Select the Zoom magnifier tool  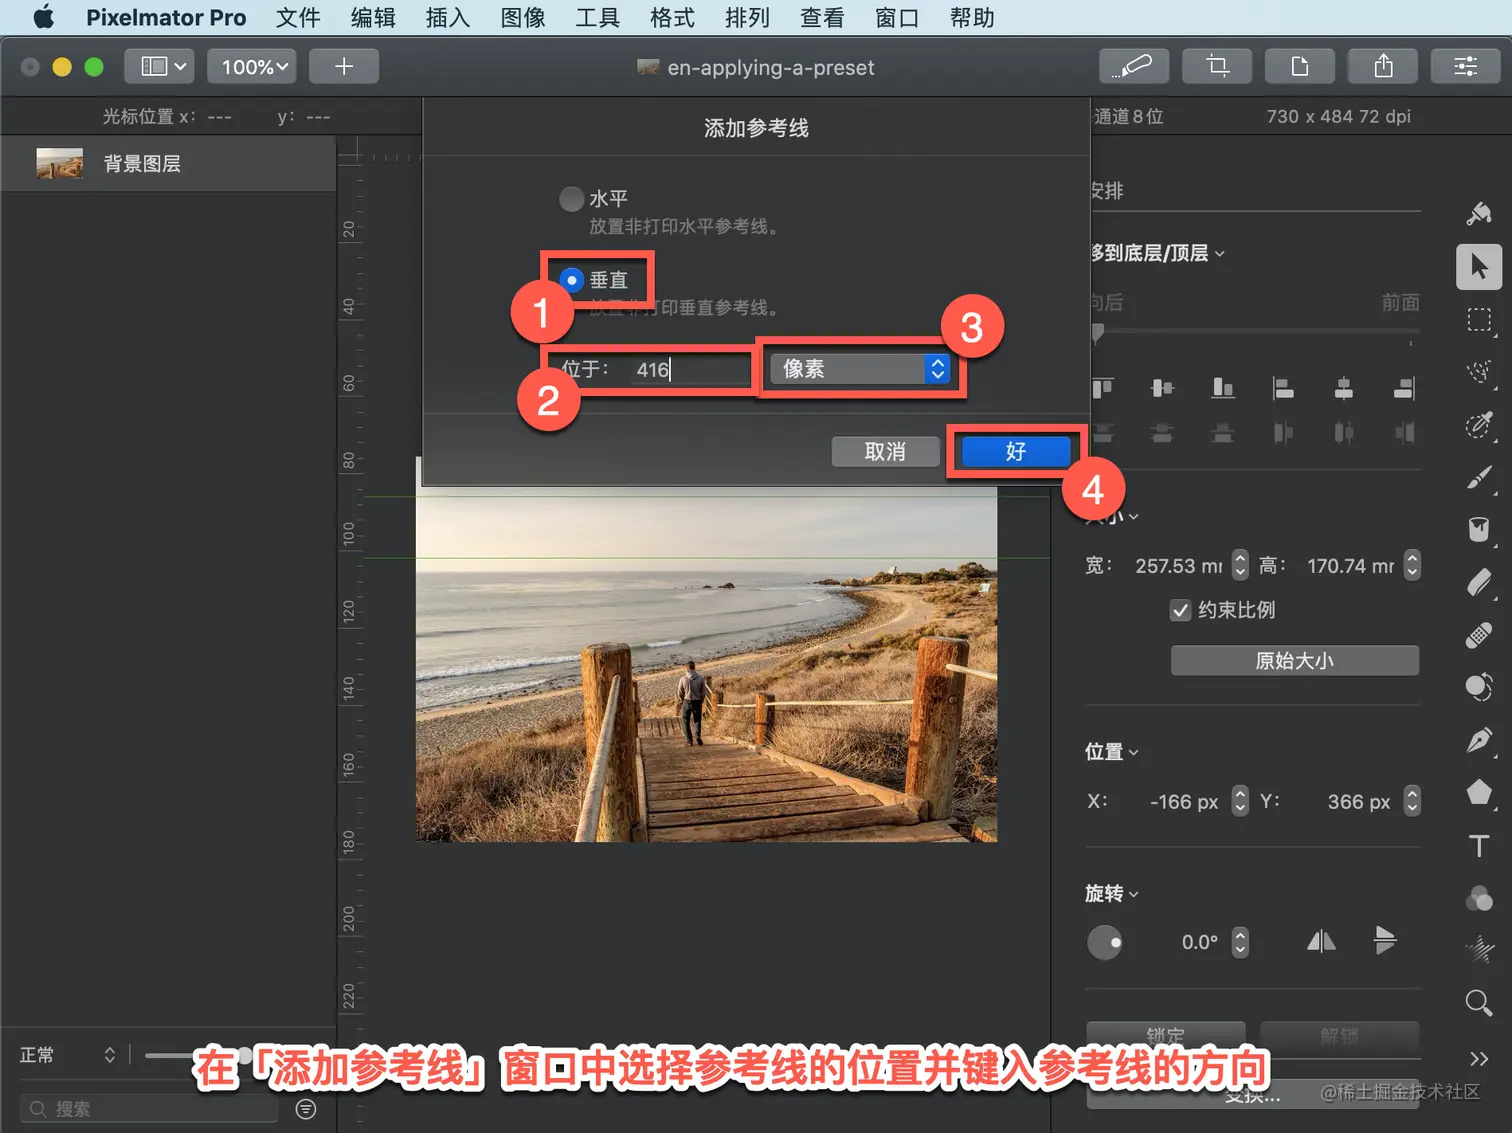point(1479,1002)
